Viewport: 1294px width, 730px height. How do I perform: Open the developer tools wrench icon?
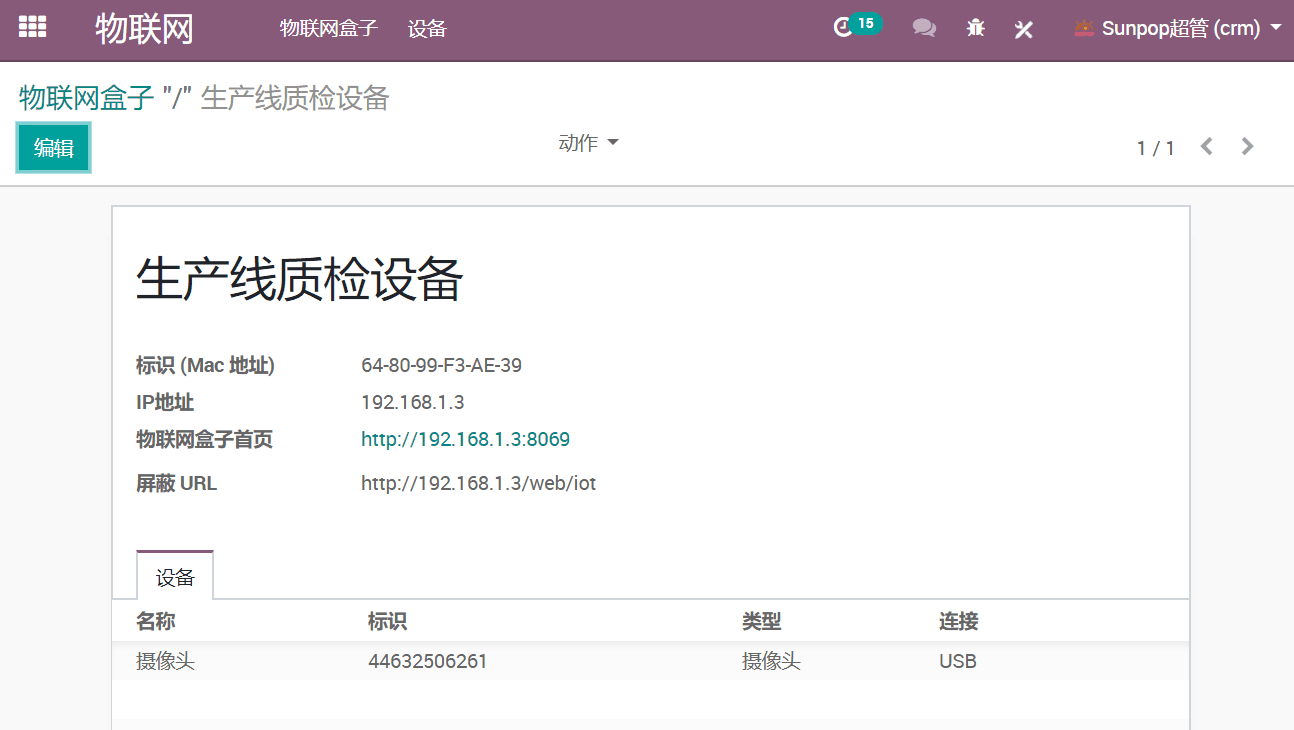(1023, 29)
